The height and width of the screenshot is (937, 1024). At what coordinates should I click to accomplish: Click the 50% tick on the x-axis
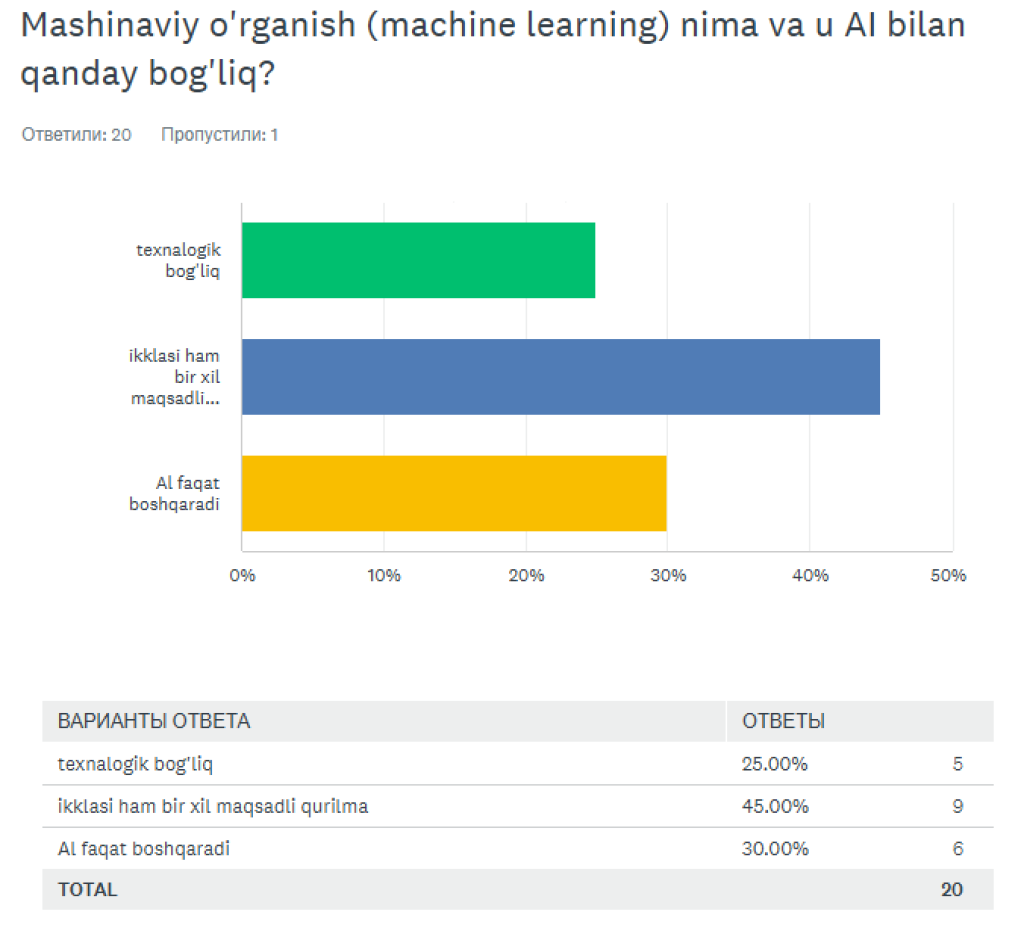click(951, 576)
